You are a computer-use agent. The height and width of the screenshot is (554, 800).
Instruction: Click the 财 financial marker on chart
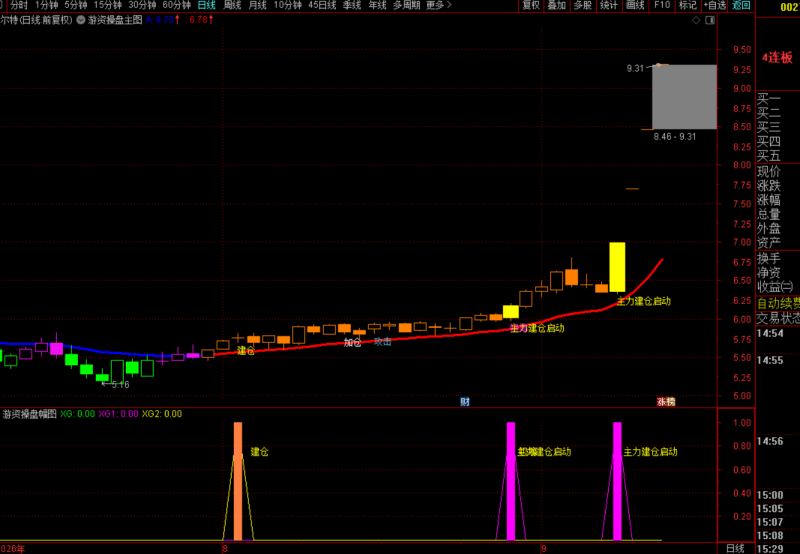[465, 402]
